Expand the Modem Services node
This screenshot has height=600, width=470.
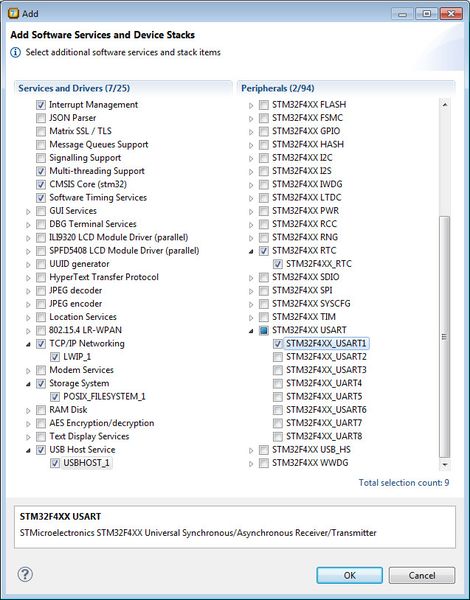(28, 370)
